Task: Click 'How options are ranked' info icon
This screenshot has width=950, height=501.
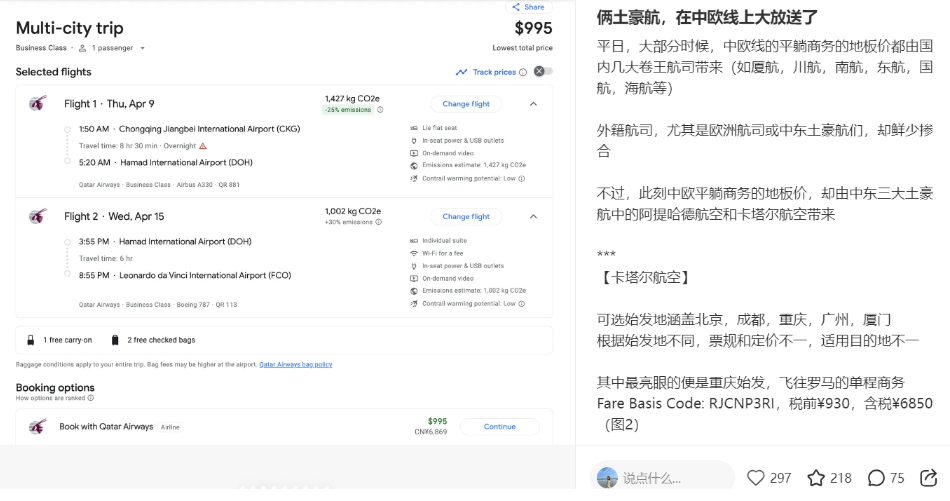Action: coord(91,398)
